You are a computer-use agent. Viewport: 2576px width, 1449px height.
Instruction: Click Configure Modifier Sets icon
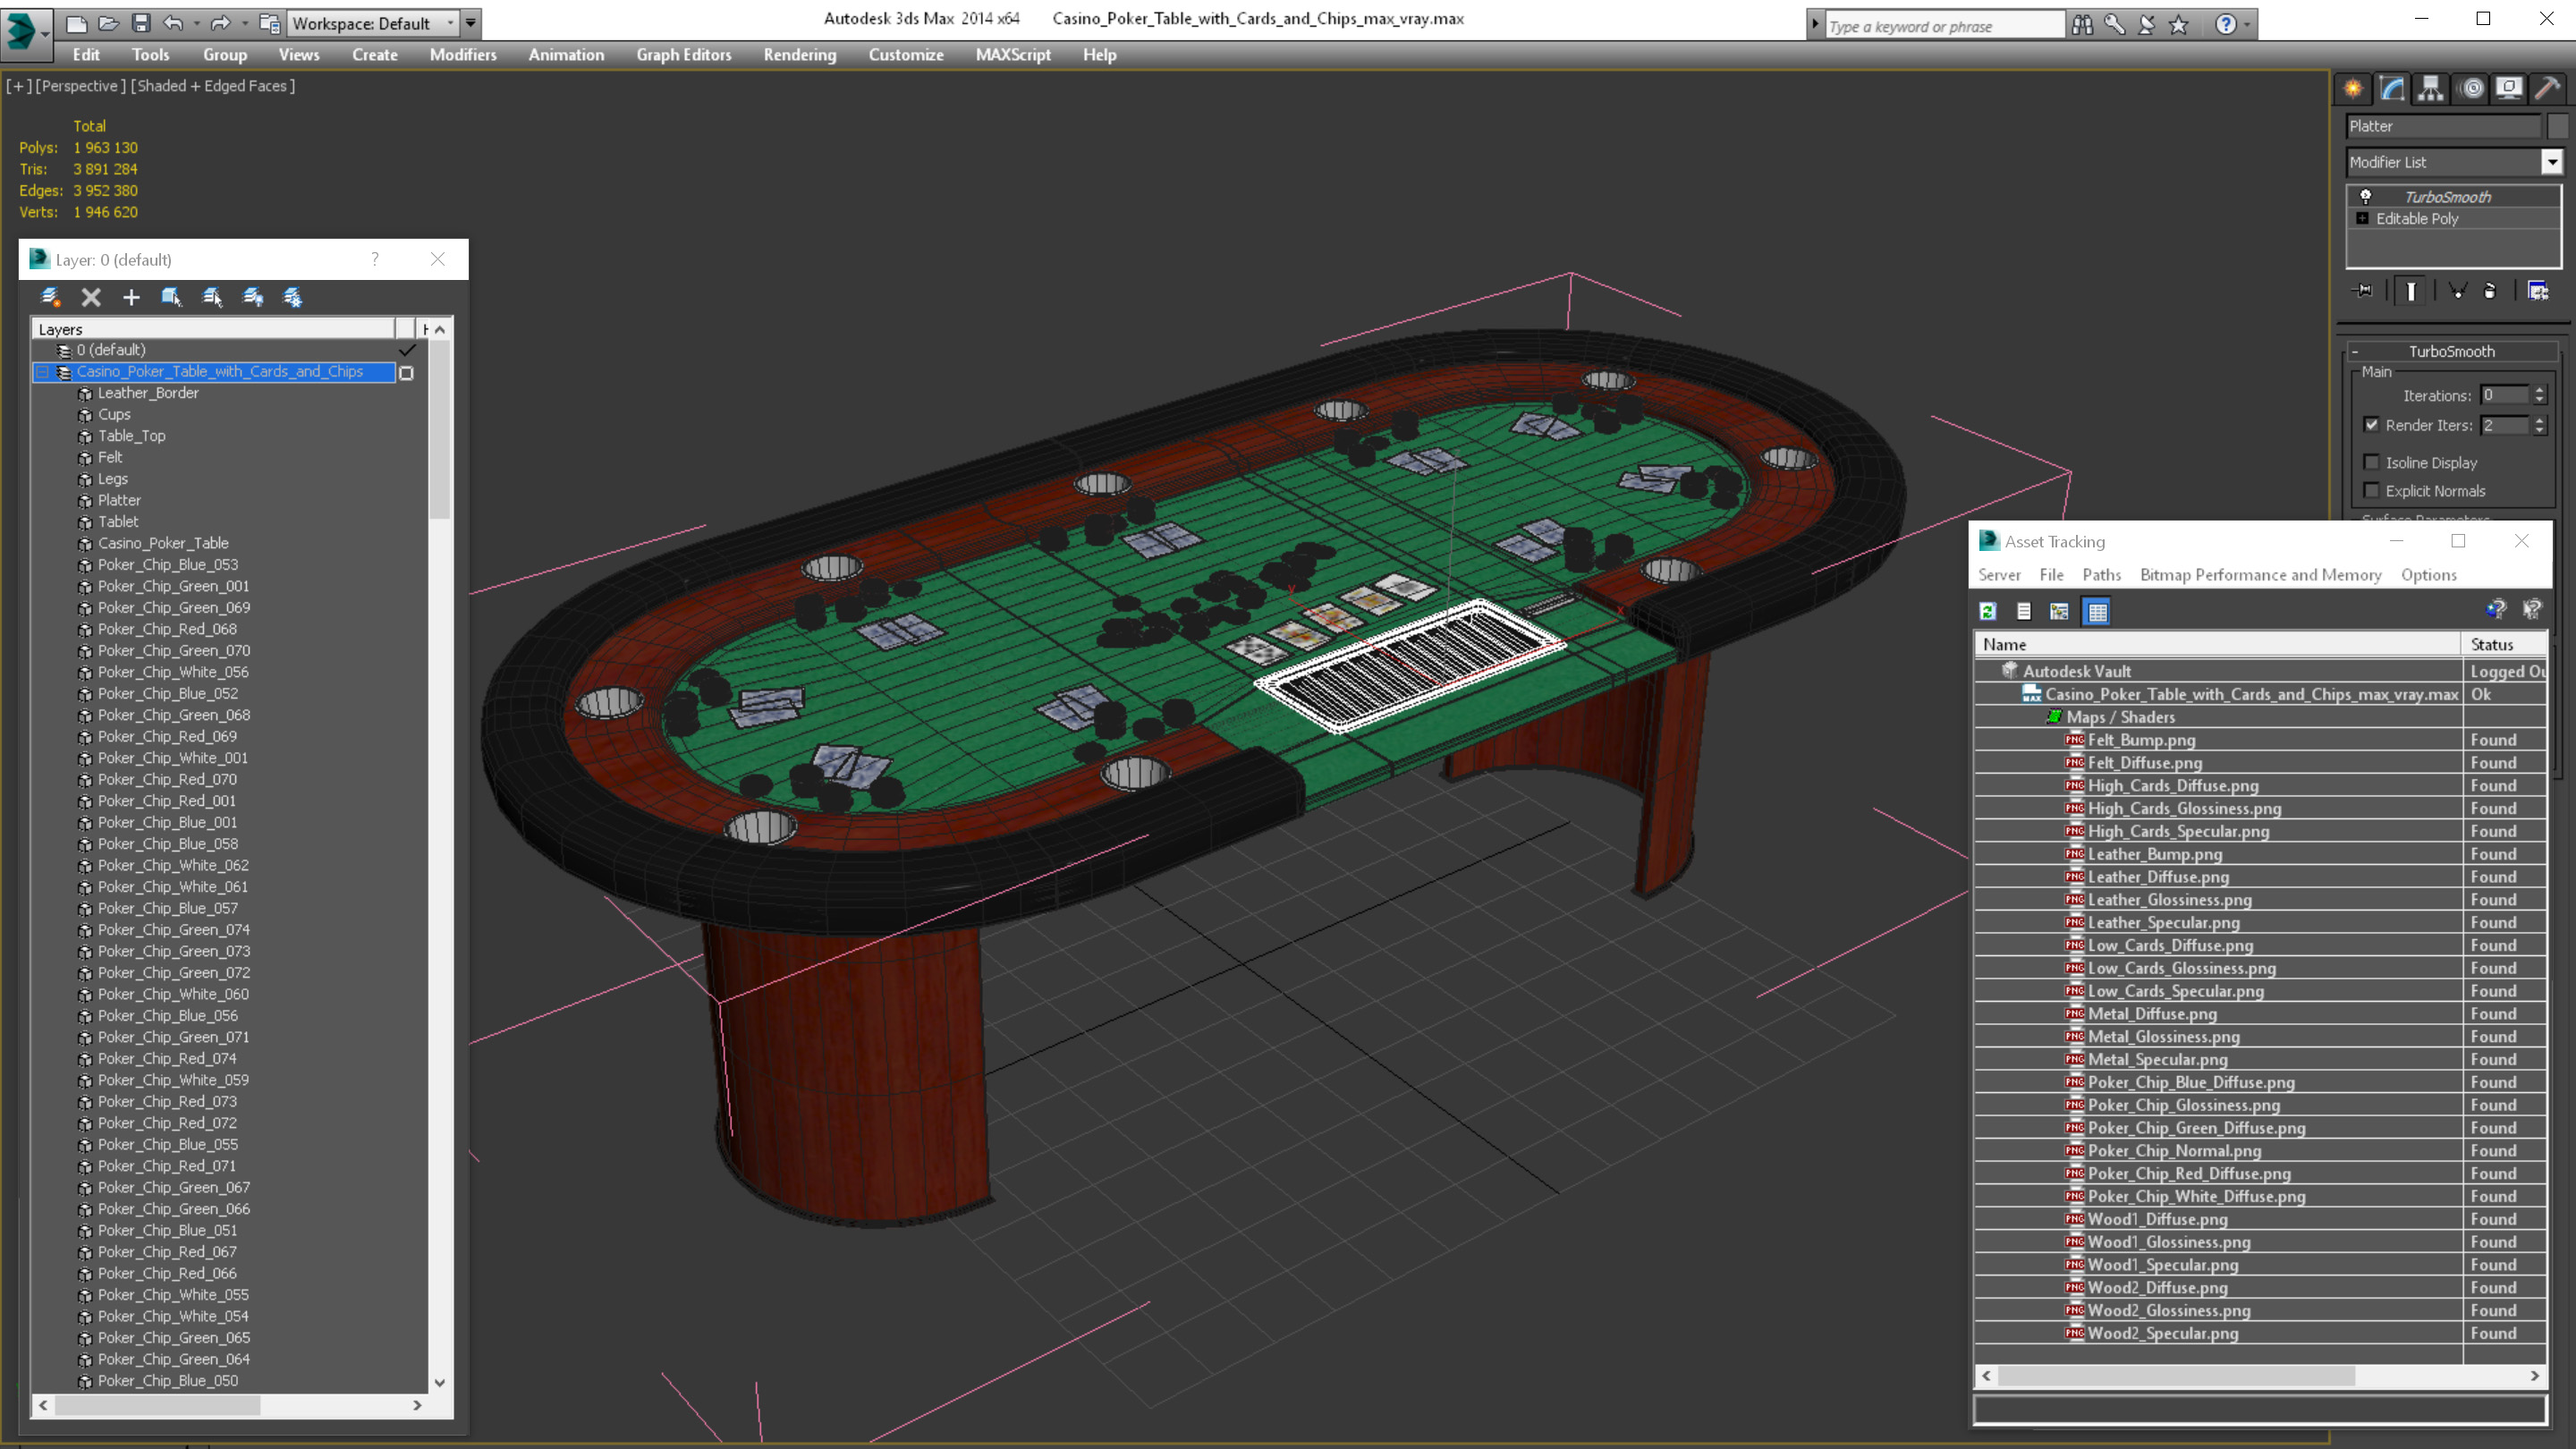[2538, 291]
